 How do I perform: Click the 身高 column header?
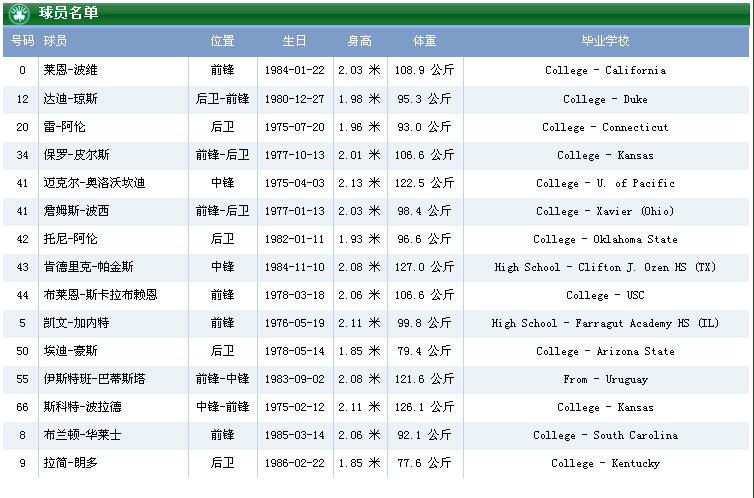coord(359,41)
